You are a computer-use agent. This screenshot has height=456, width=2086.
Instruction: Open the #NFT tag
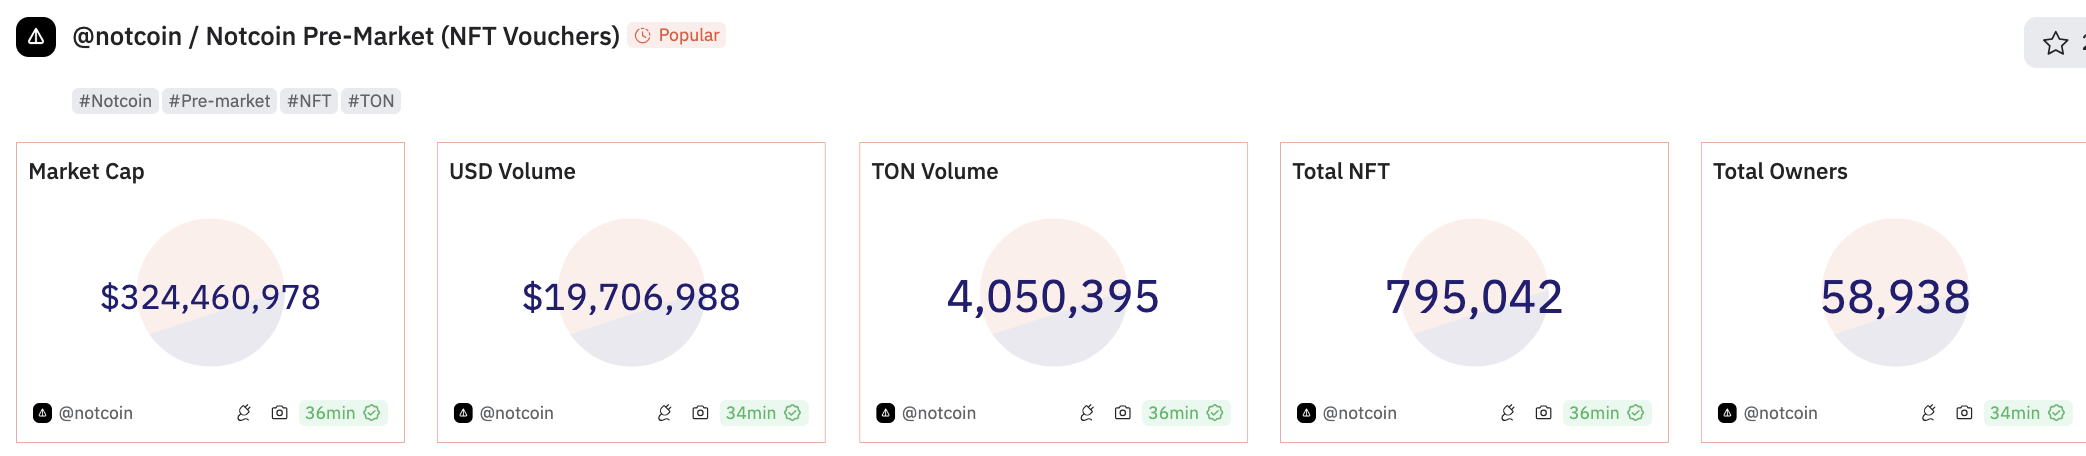pos(309,101)
